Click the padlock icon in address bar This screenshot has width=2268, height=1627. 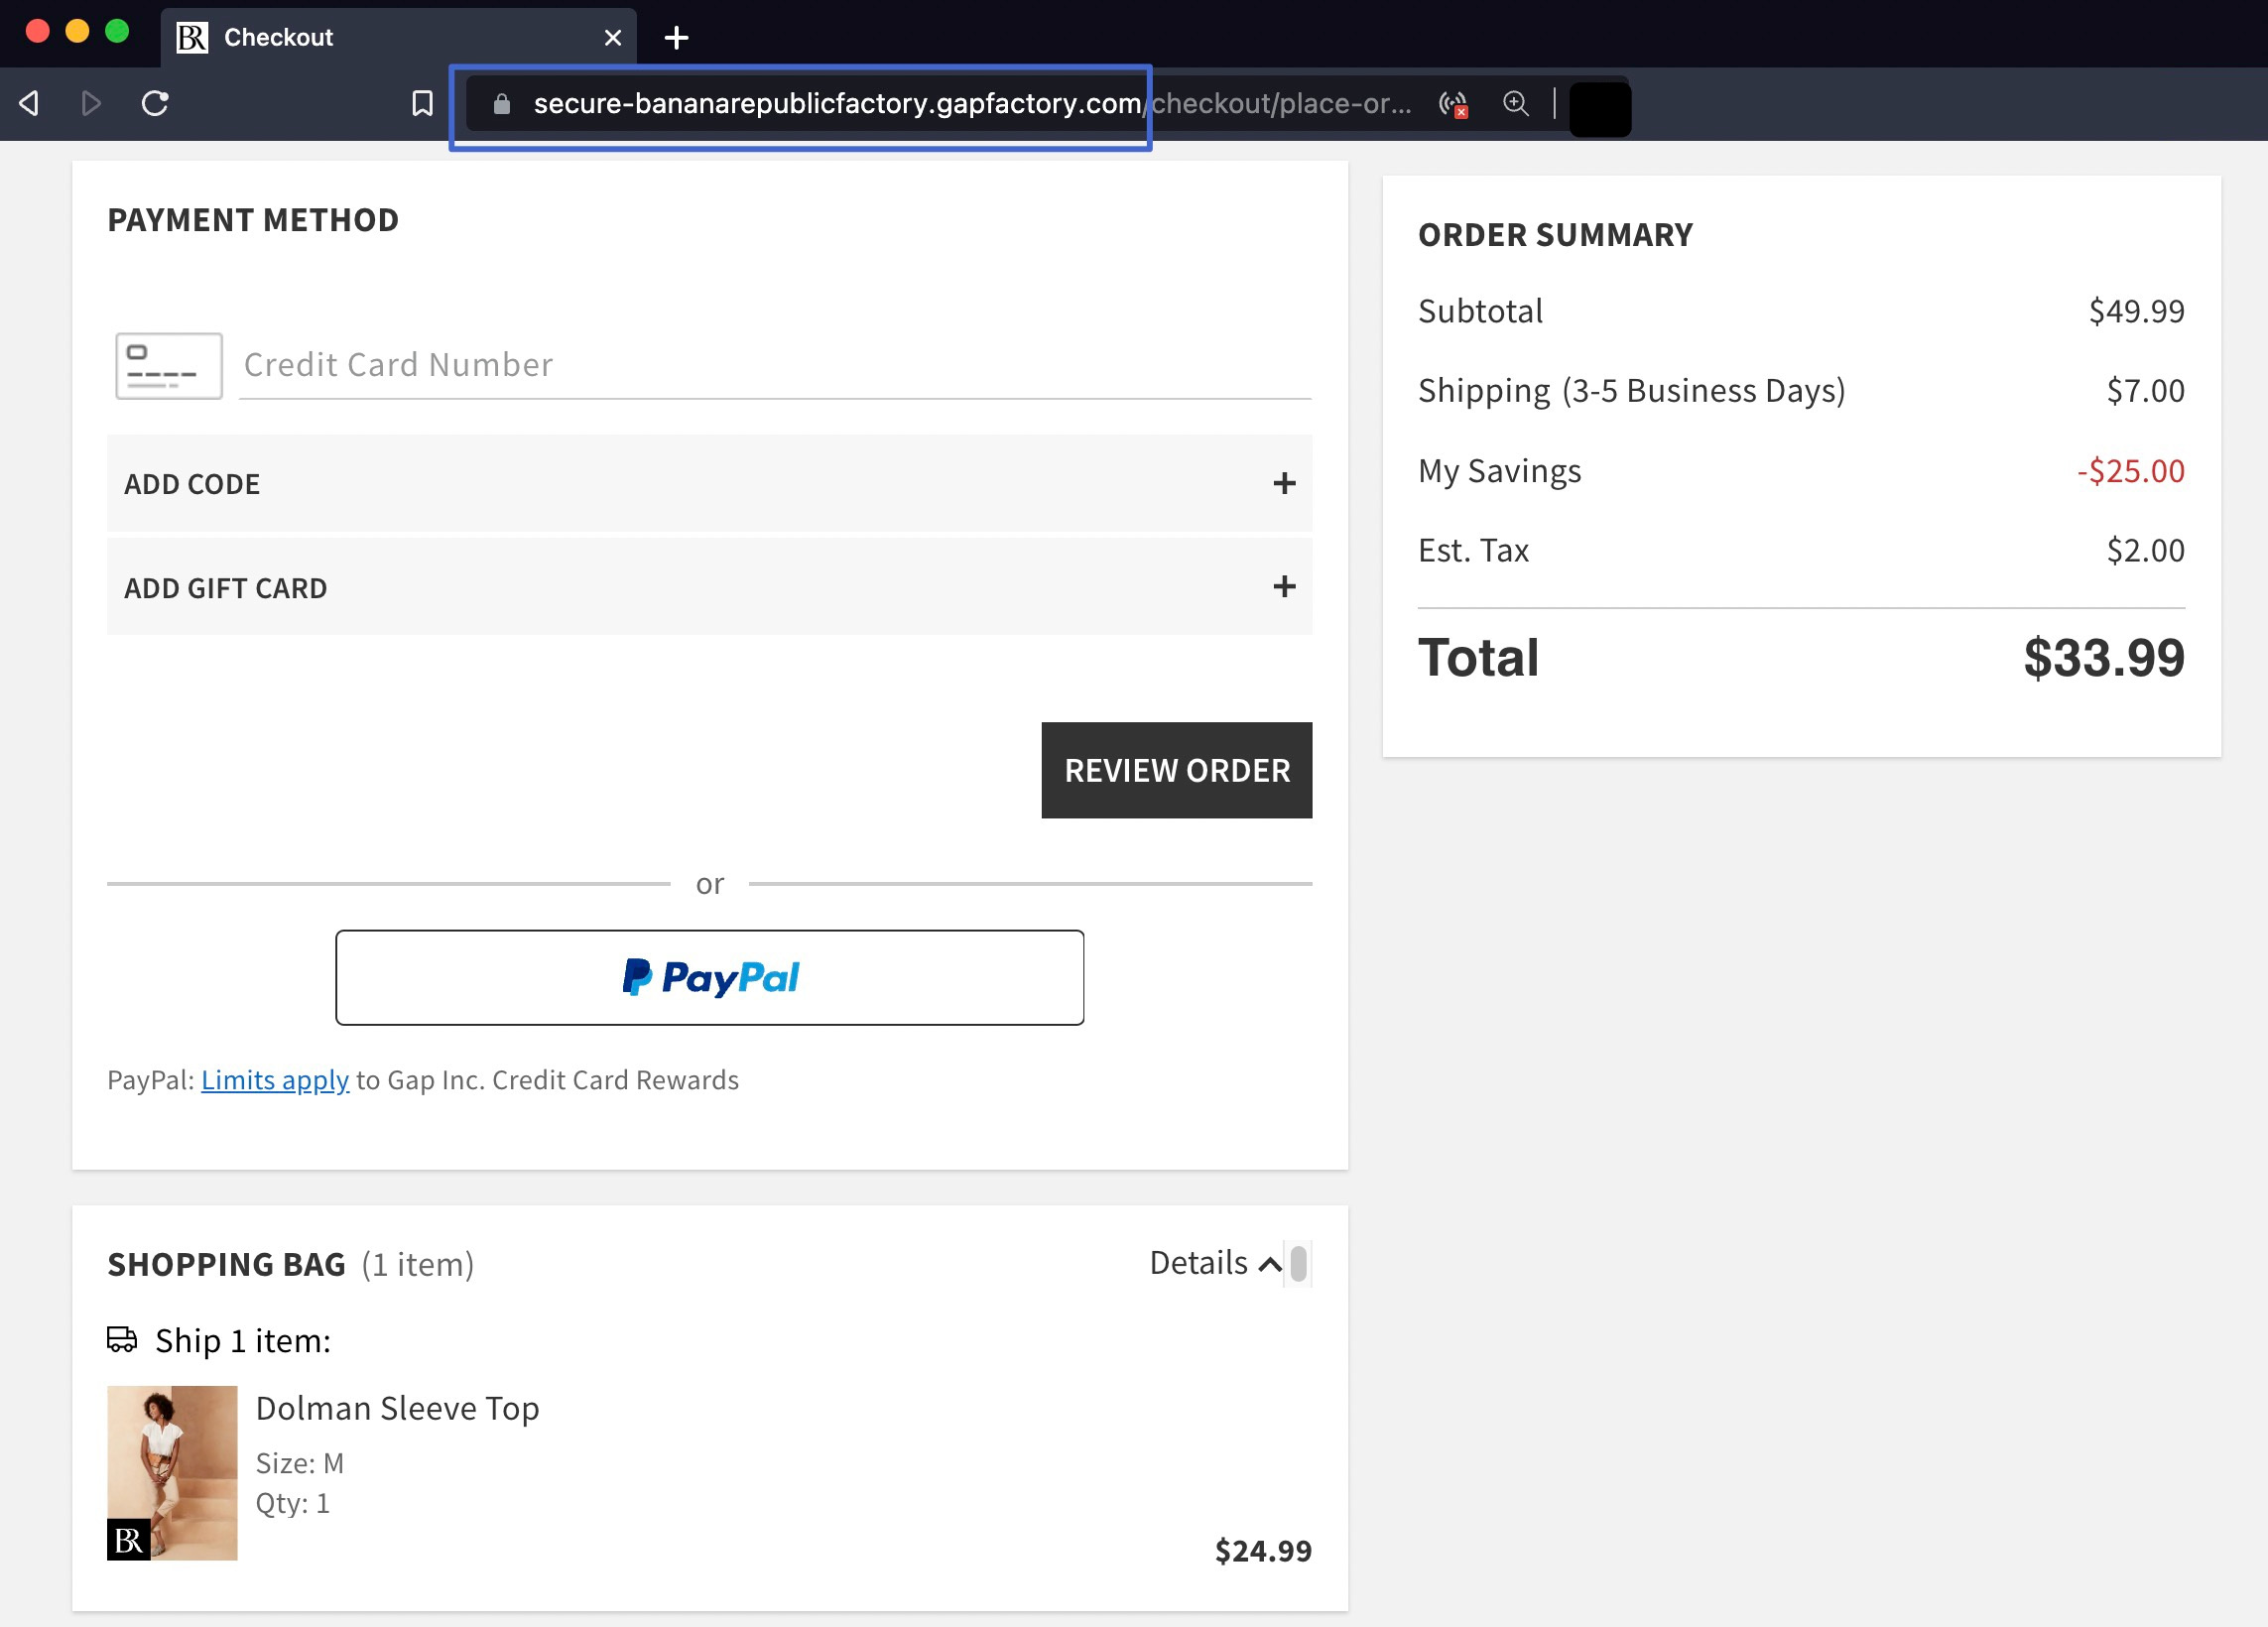[x=499, y=104]
